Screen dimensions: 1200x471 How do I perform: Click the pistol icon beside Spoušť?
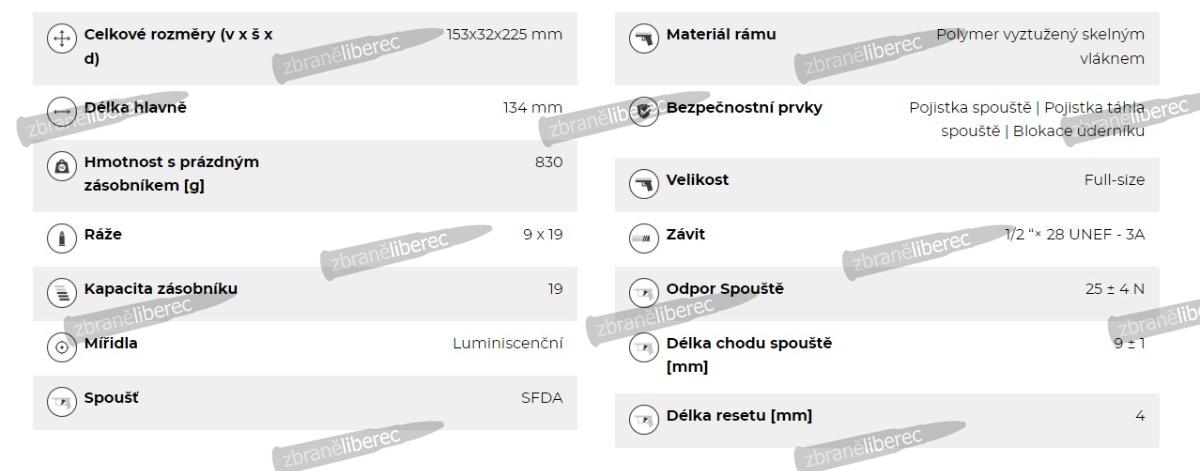click(60, 400)
